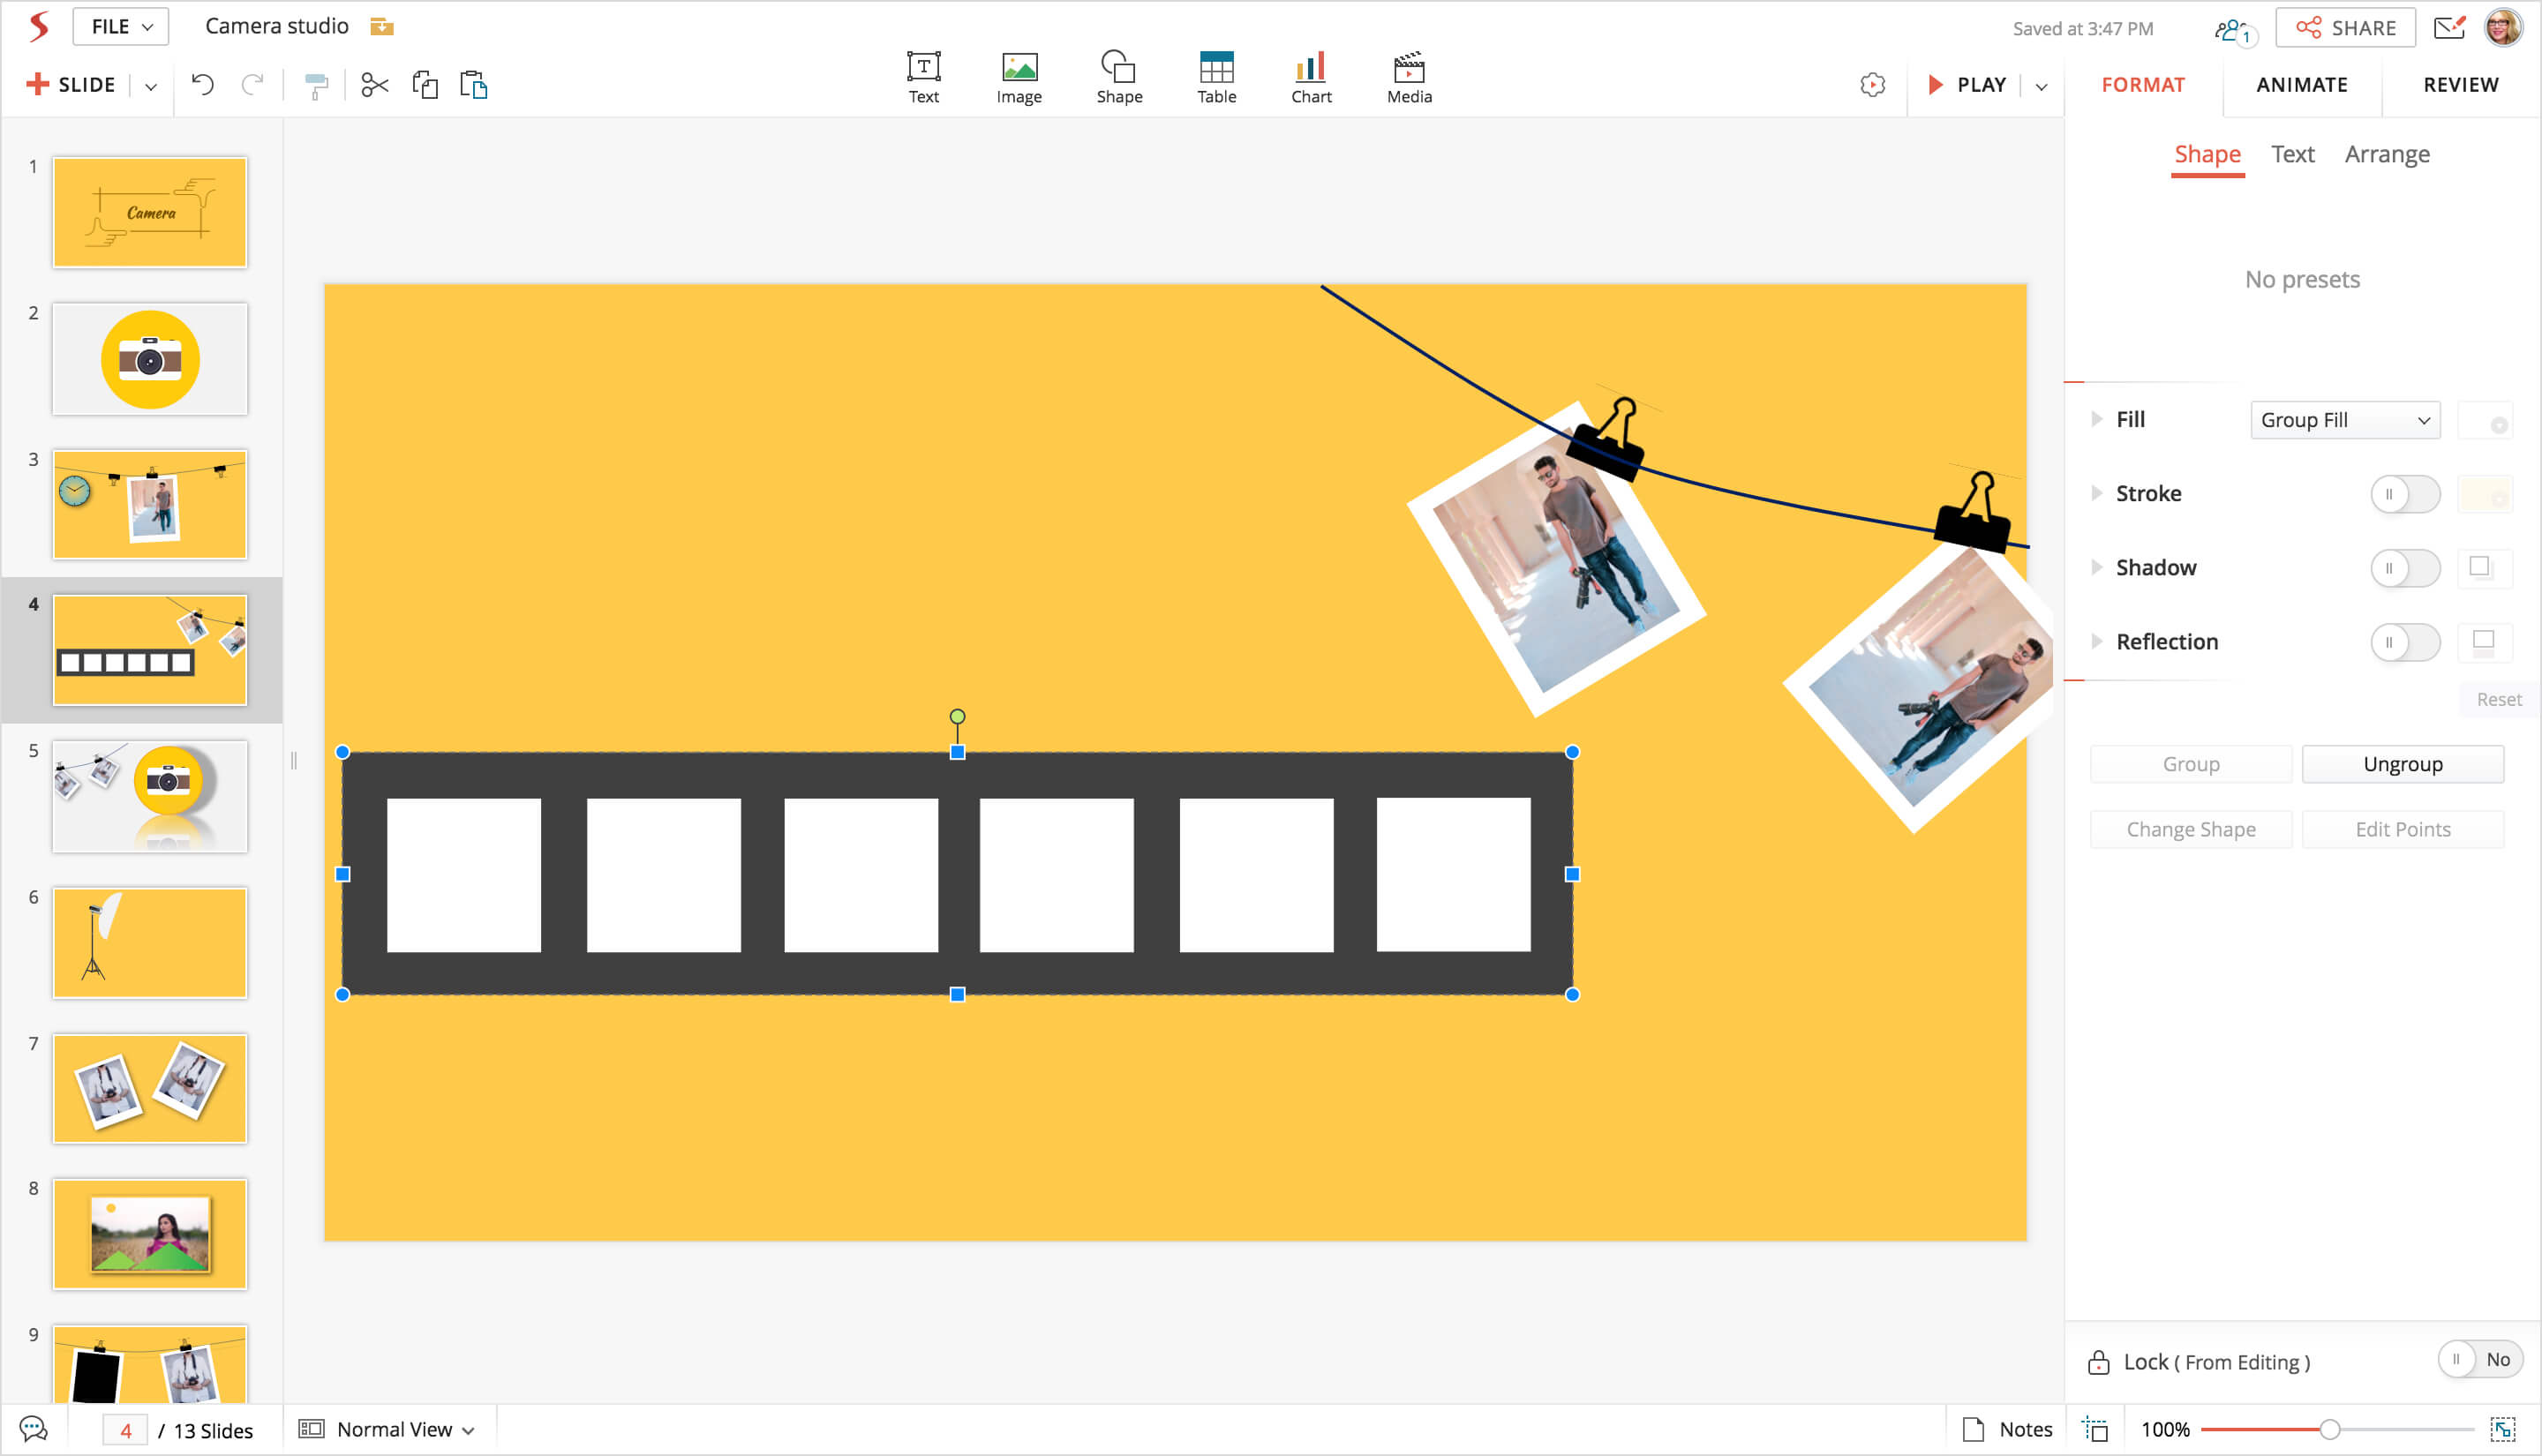Click the SHARE button
The width and height of the screenshot is (2542, 1456).
2344,28
